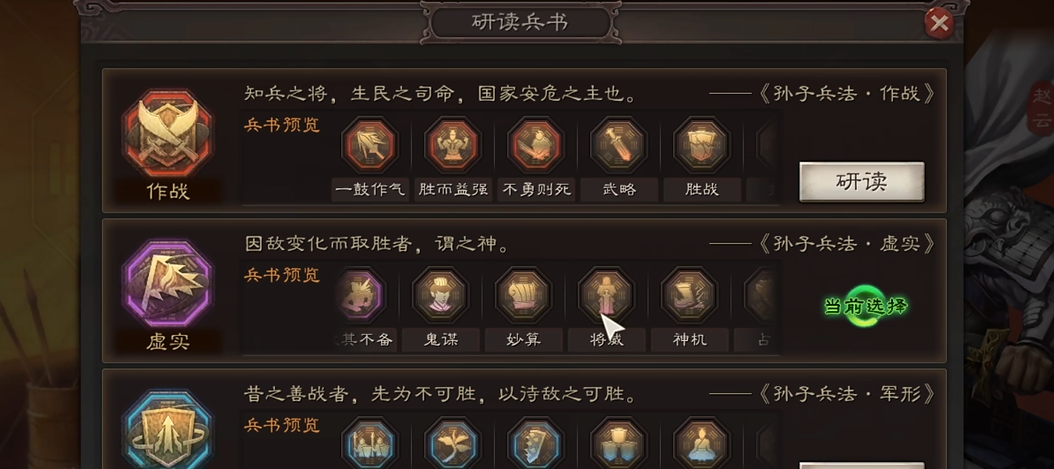Click first skill icon in 军形 row
1054x469 pixels.
click(x=370, y=443)
